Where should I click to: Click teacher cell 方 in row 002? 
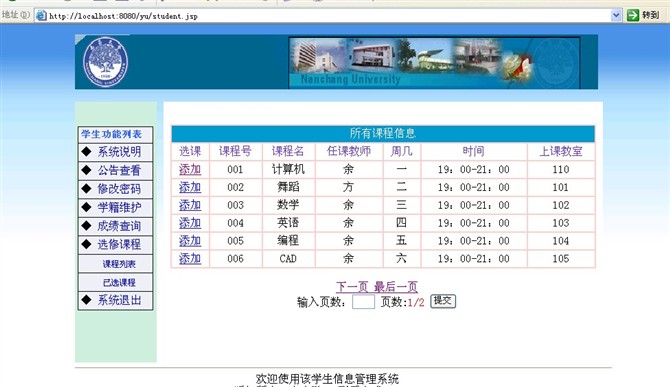pos(348,187)
